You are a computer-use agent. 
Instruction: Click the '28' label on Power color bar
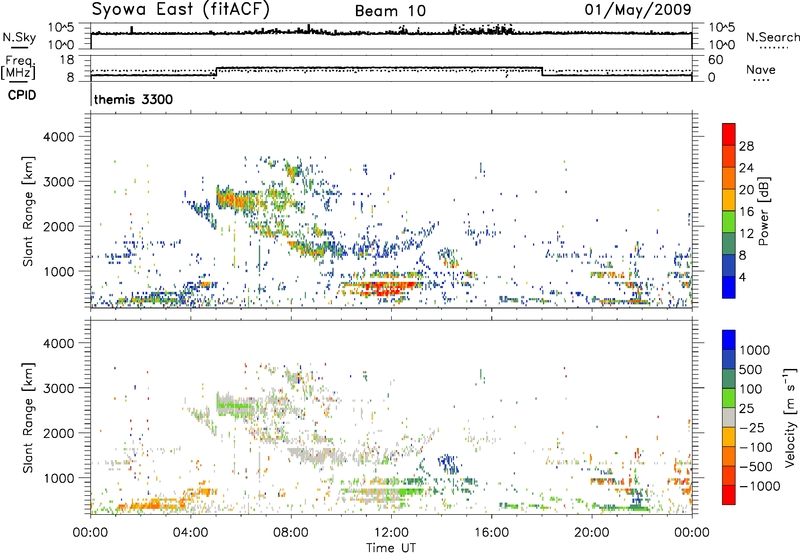click(x=746, y=146)
